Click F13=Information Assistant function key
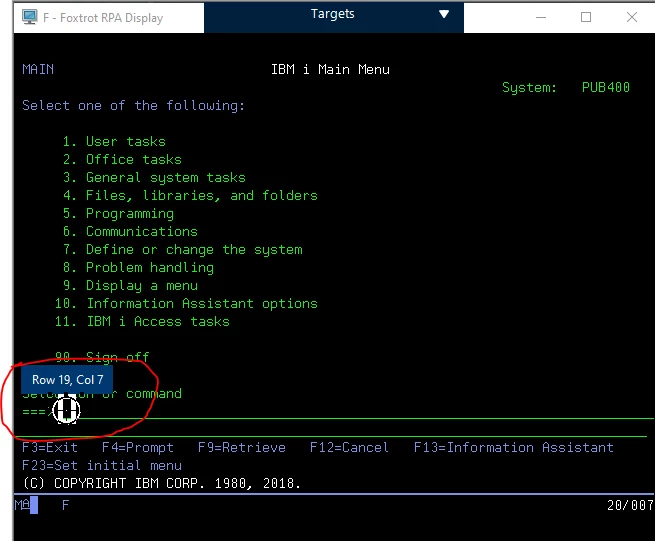The height and width of the screenshot is (541, 655). click(514, 447)
